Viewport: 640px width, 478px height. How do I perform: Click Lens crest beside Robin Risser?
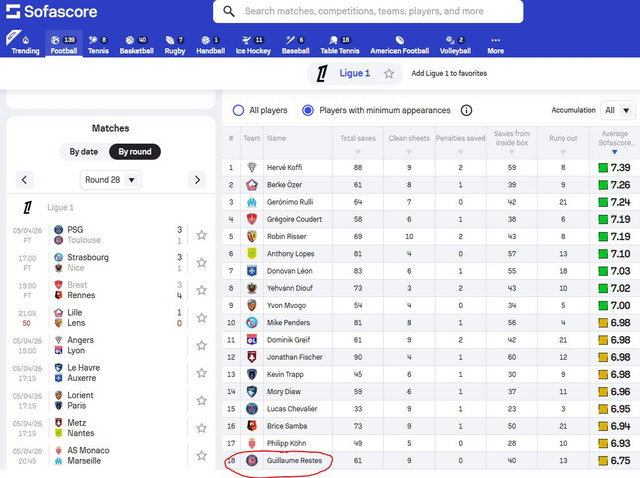click(x=252, y=236)
